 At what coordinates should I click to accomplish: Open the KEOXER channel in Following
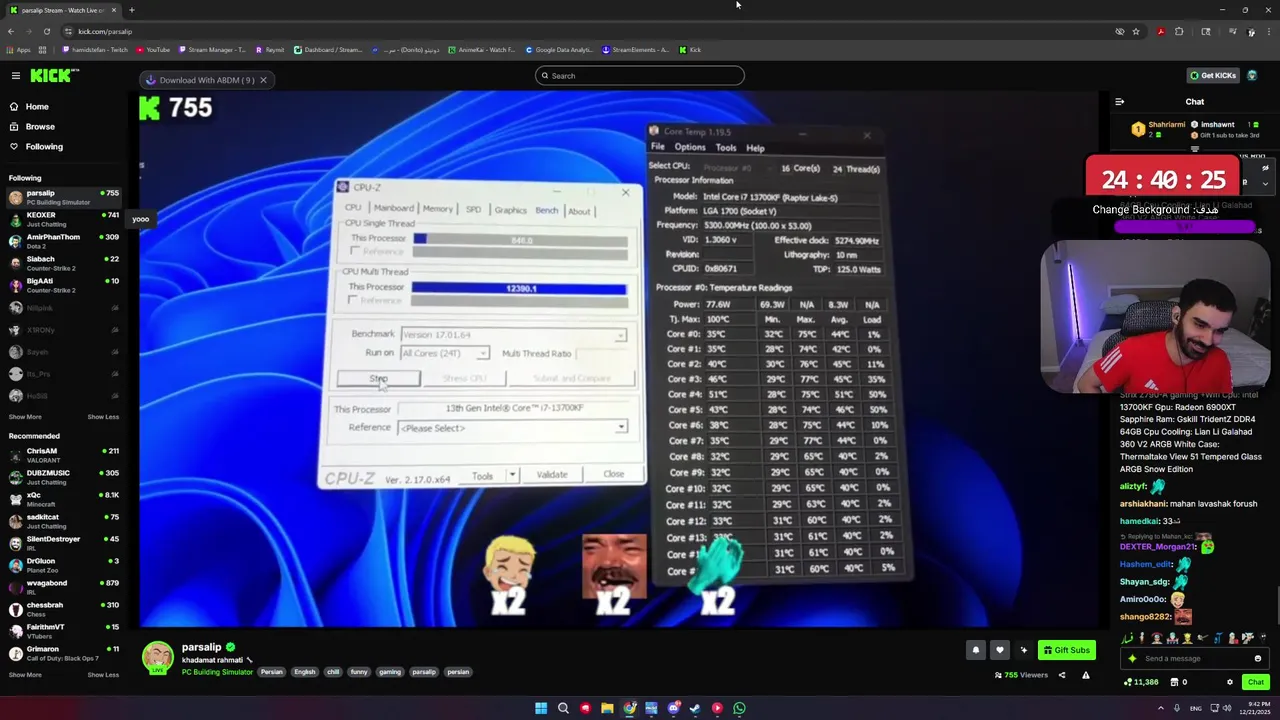tap(64, 219)
